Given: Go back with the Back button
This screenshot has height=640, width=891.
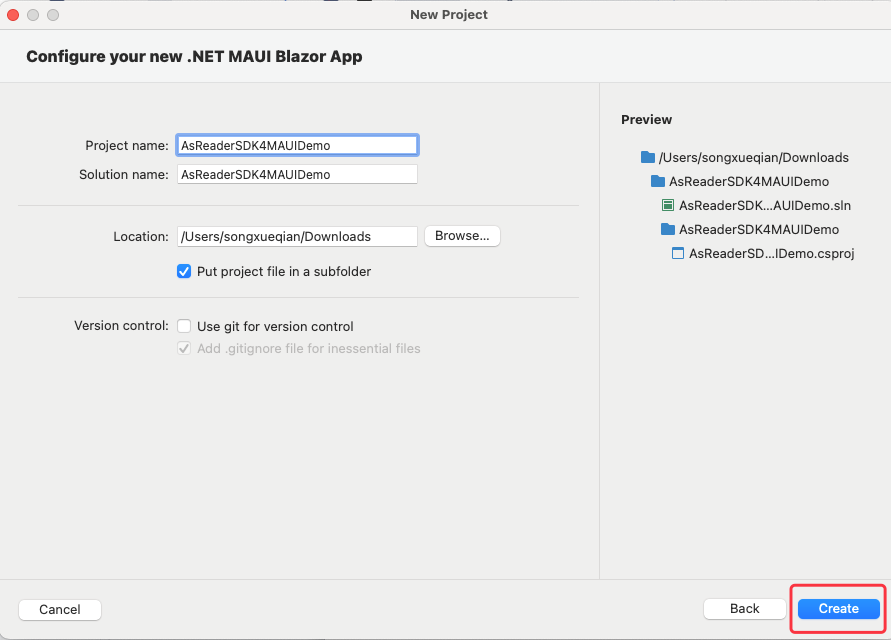Looking at the screenshot, I should coord(744,608).
